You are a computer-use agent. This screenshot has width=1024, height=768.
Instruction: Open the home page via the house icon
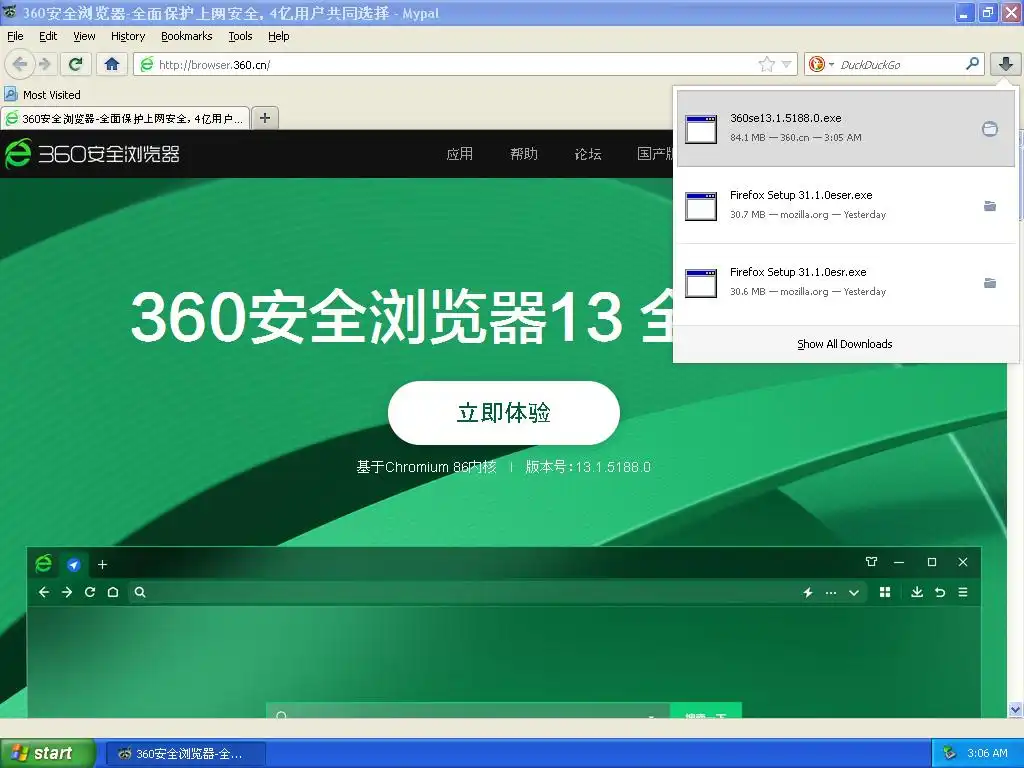point(112,64)
